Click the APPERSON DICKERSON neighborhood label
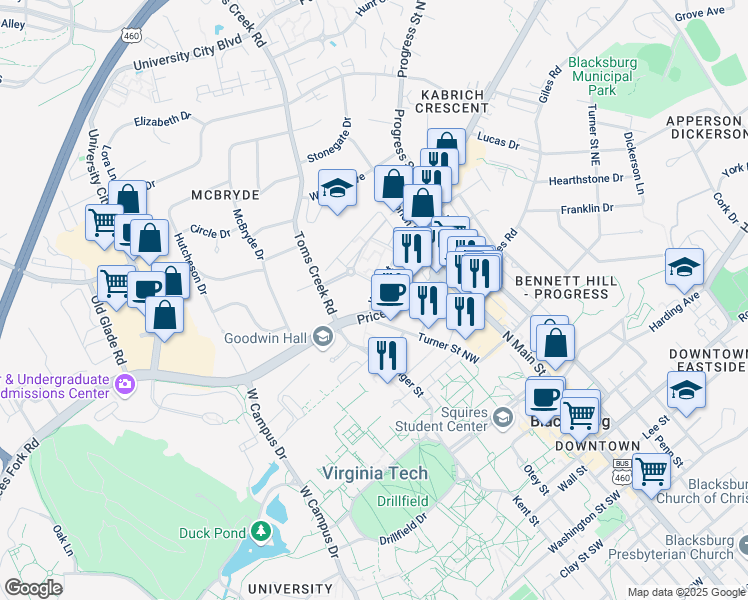748x600 pixels. point(706,127)
